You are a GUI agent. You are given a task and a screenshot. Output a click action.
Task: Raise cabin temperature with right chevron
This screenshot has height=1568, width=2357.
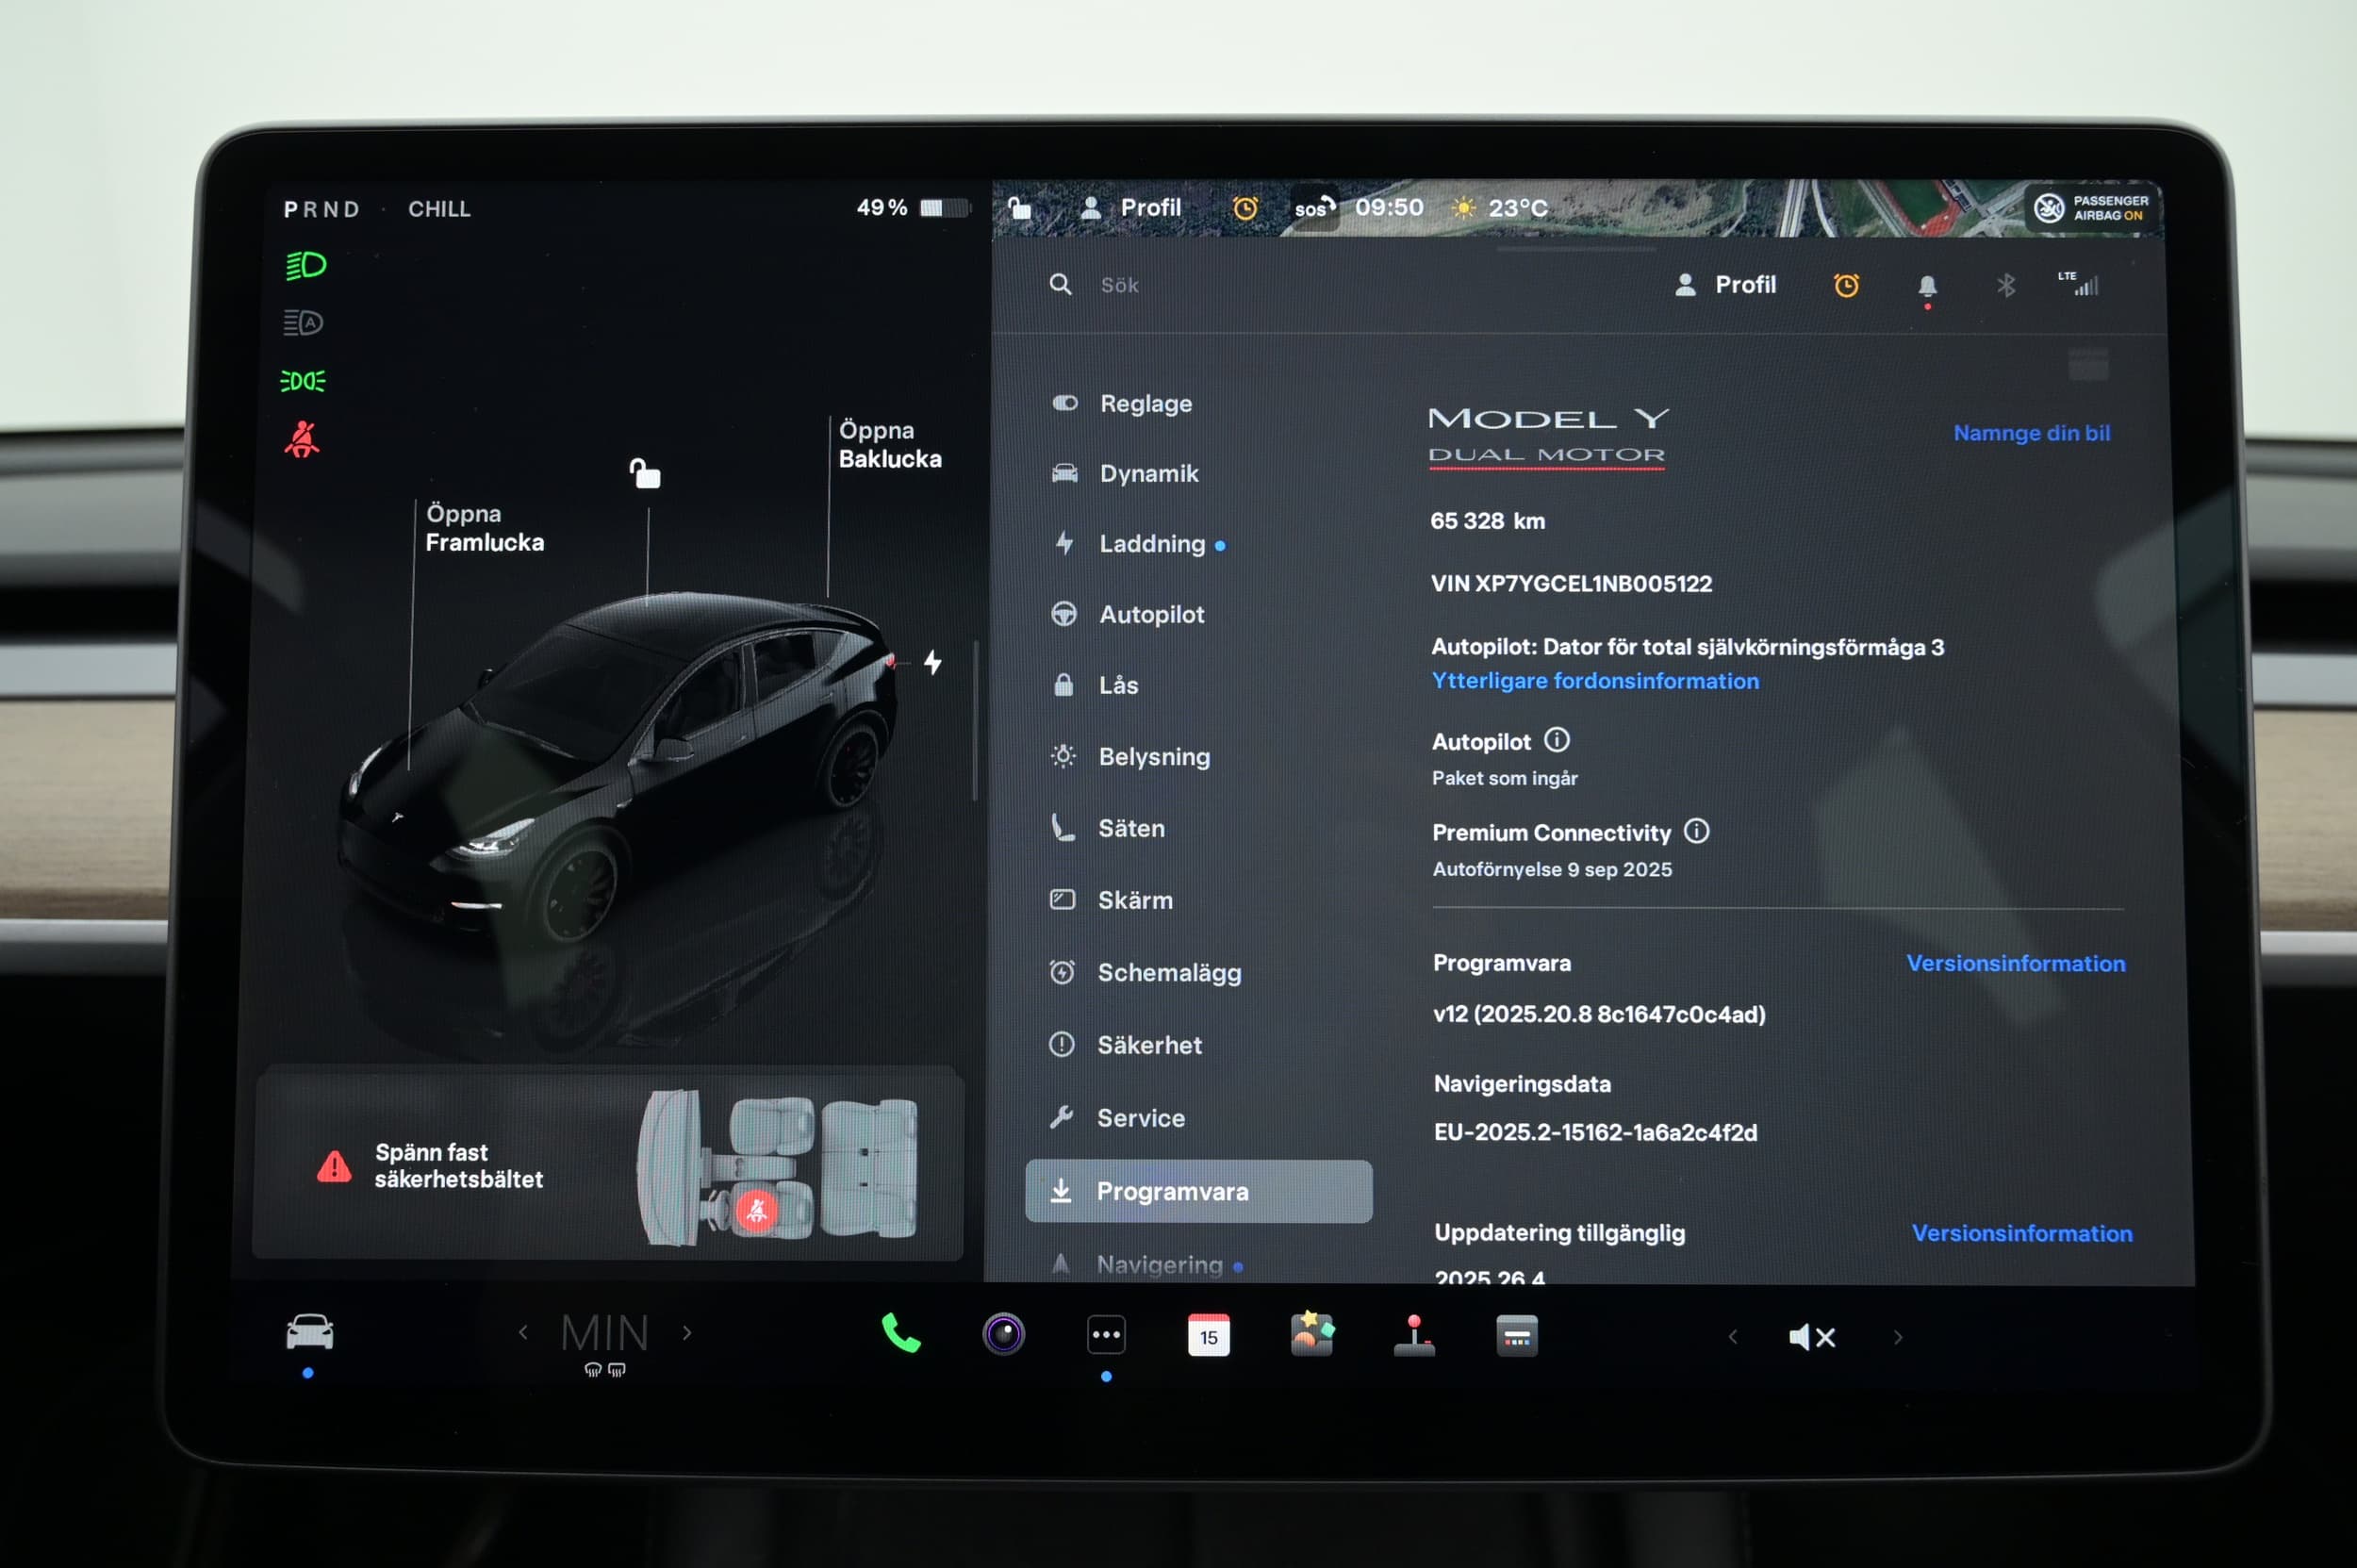click(687, 1332)
